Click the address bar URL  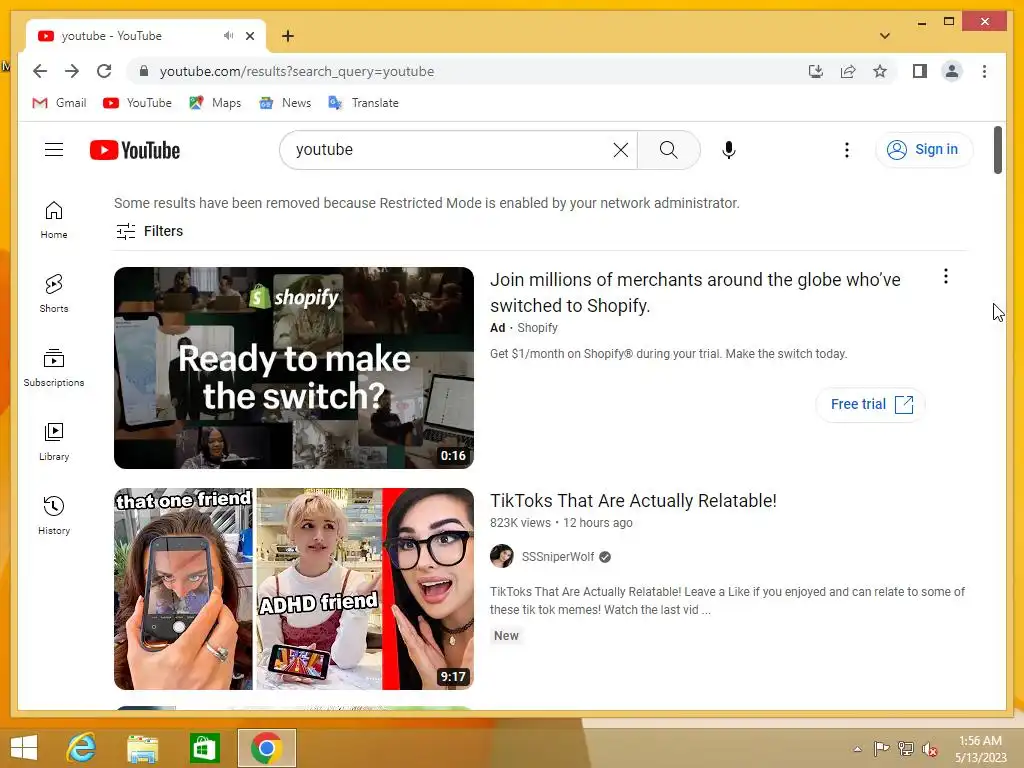coord(296,71)
